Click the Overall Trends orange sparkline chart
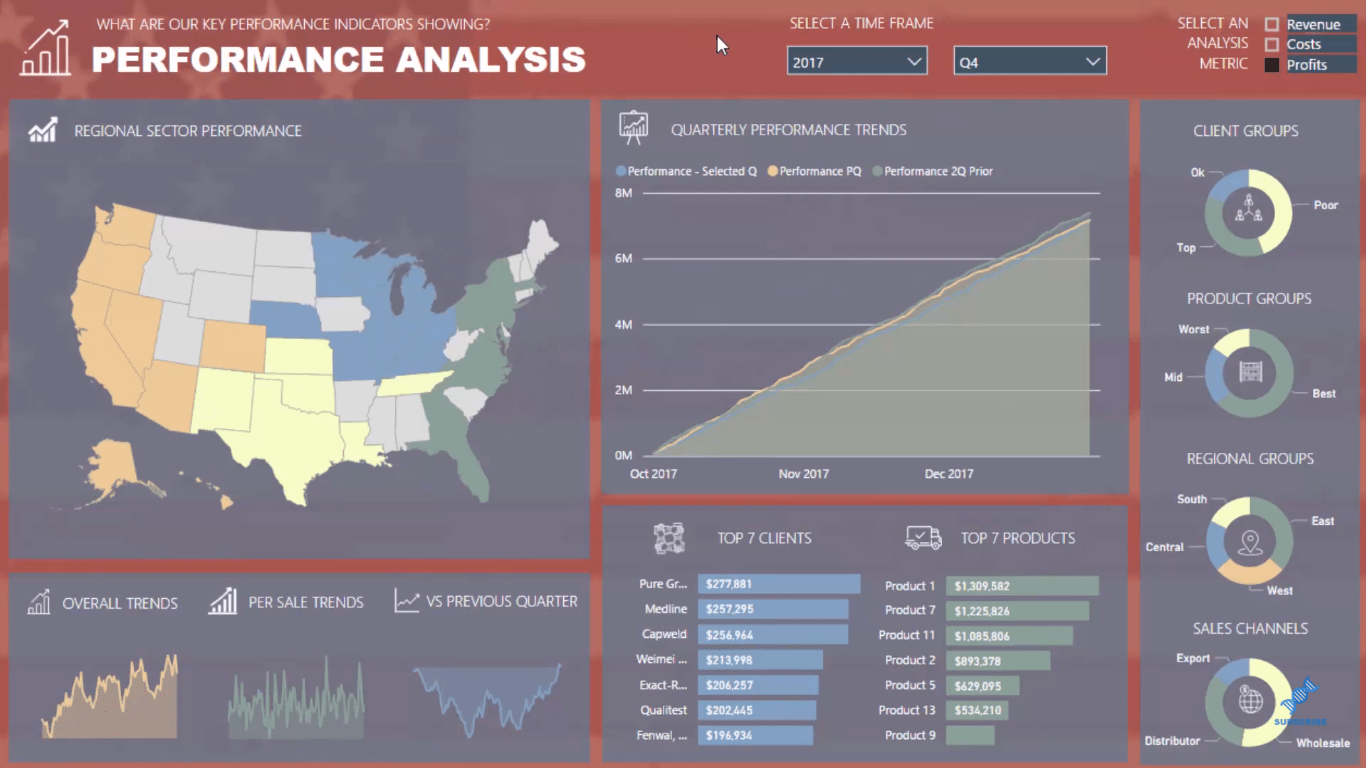This screenshot has width=1366, height=768. click(109, 697)
